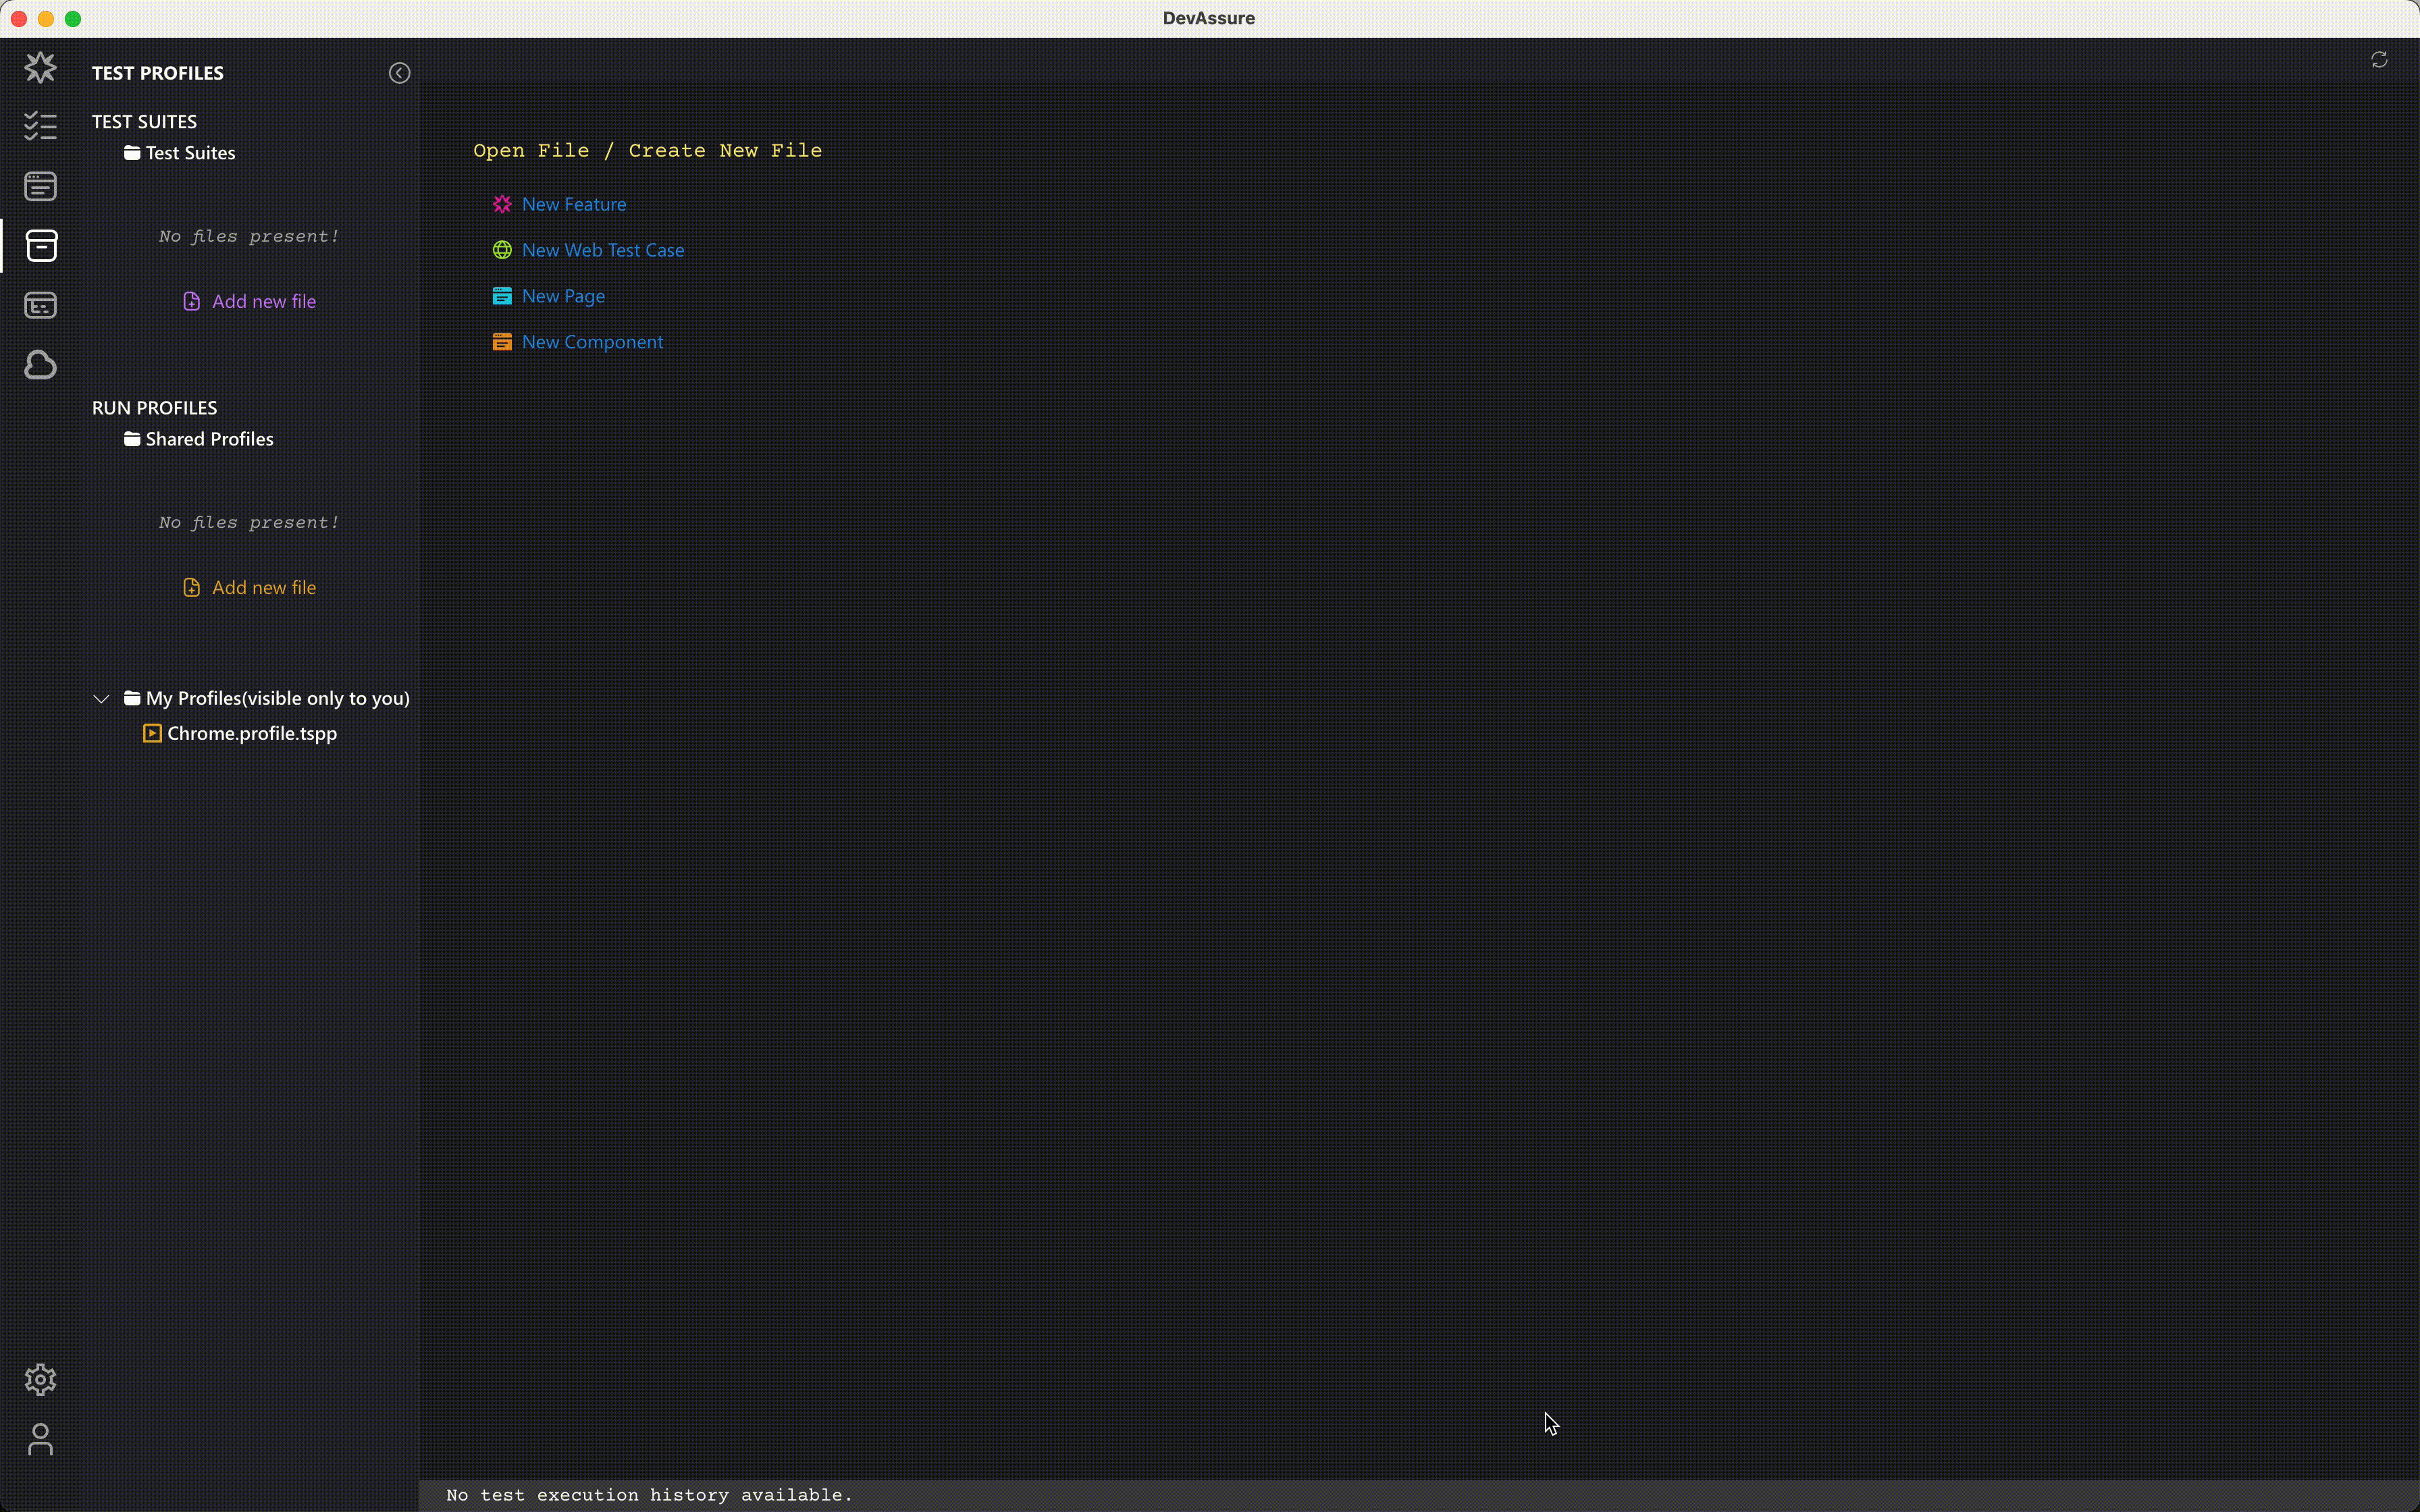Click the DevAssure logo icon in sidebar
Viewport: 2420px width, 1512px height.
40,68
